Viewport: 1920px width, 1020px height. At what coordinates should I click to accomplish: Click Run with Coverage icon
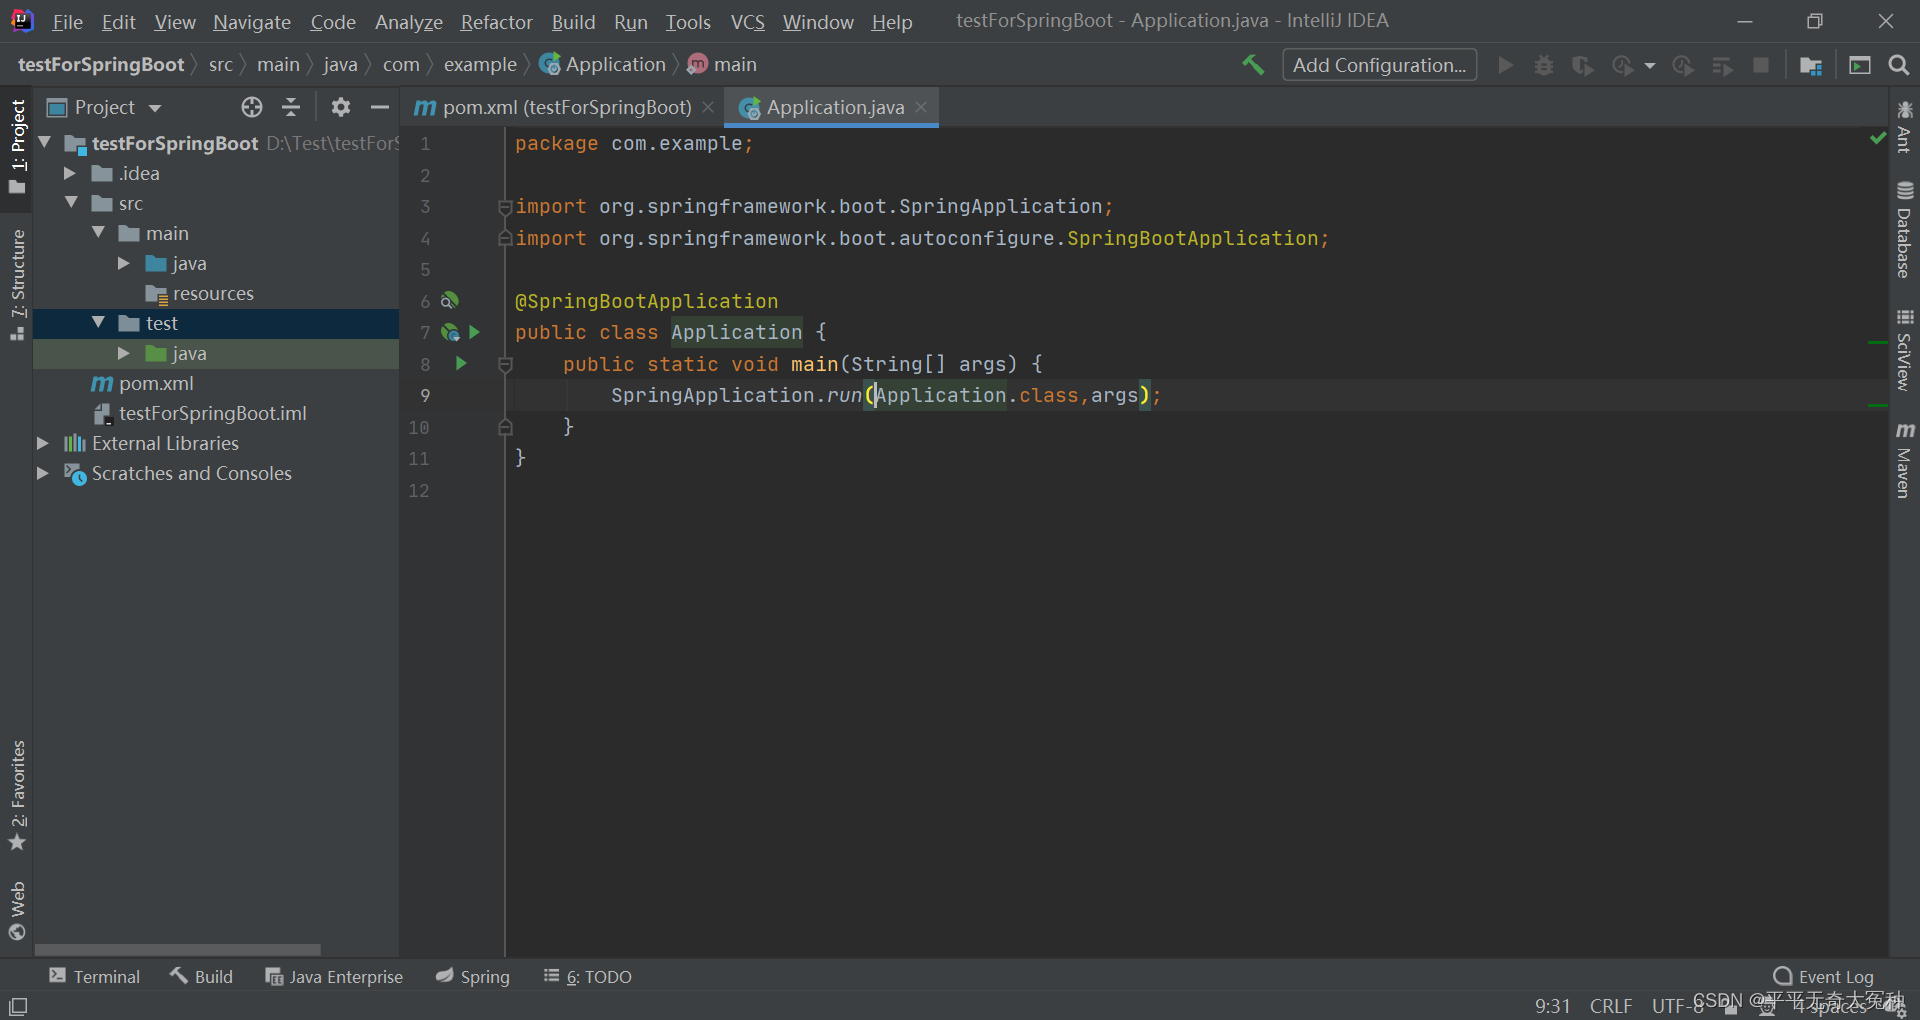tap(1583, 65)
